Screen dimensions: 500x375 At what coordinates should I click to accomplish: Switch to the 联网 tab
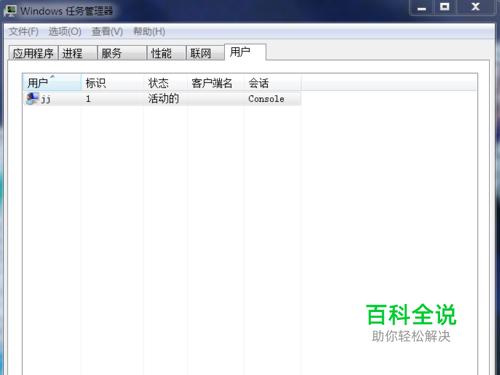(x=205, y=53)
